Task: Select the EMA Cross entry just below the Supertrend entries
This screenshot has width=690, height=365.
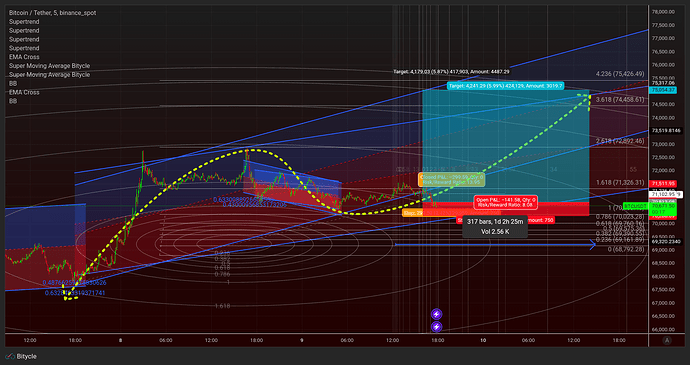Action: pos(24,57)
